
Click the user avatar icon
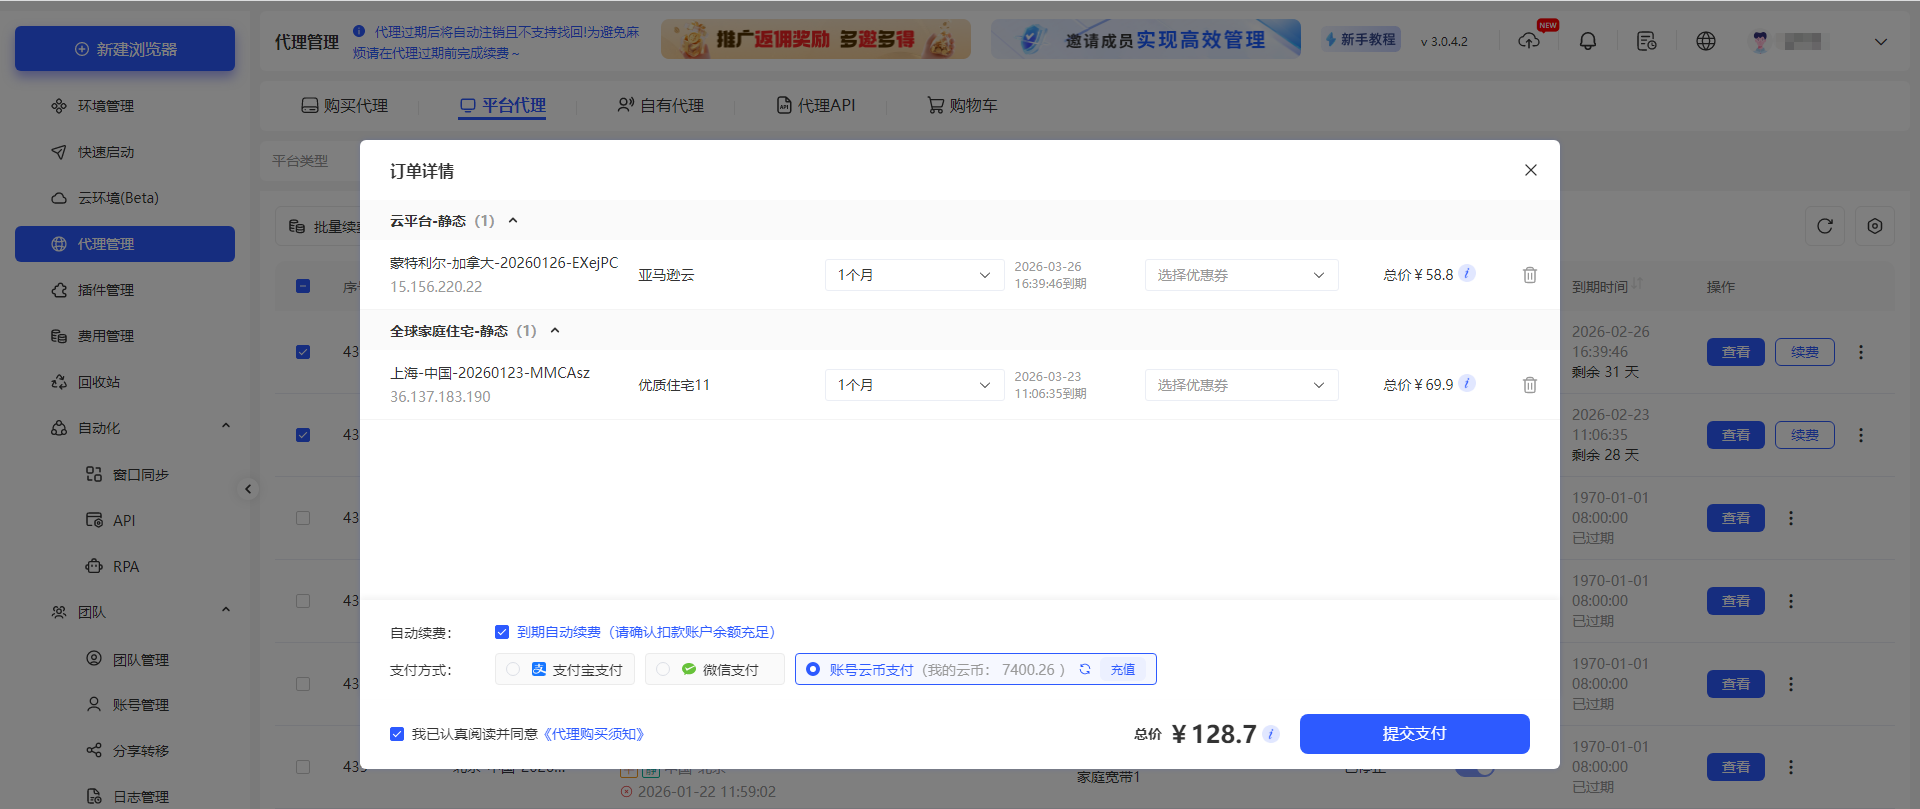coord(1760,41)
